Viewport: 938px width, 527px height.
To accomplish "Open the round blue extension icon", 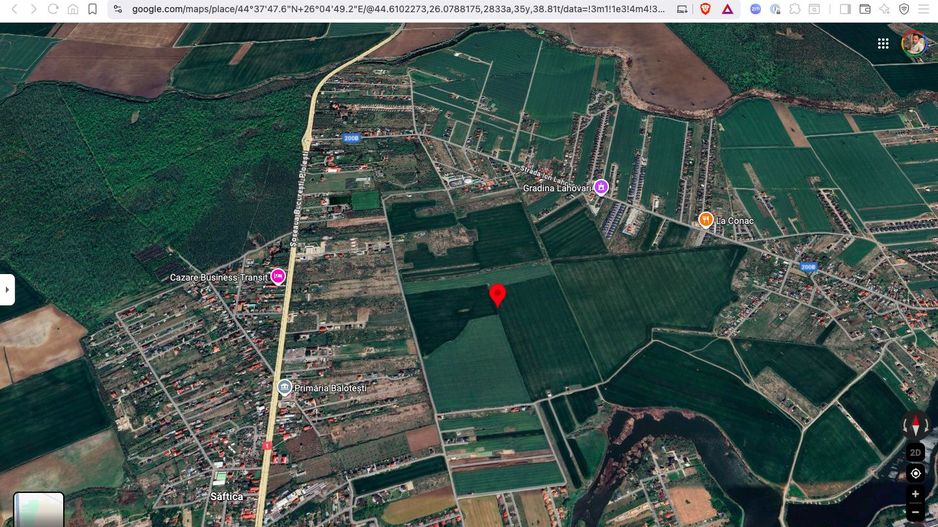I will pos(756,9).
